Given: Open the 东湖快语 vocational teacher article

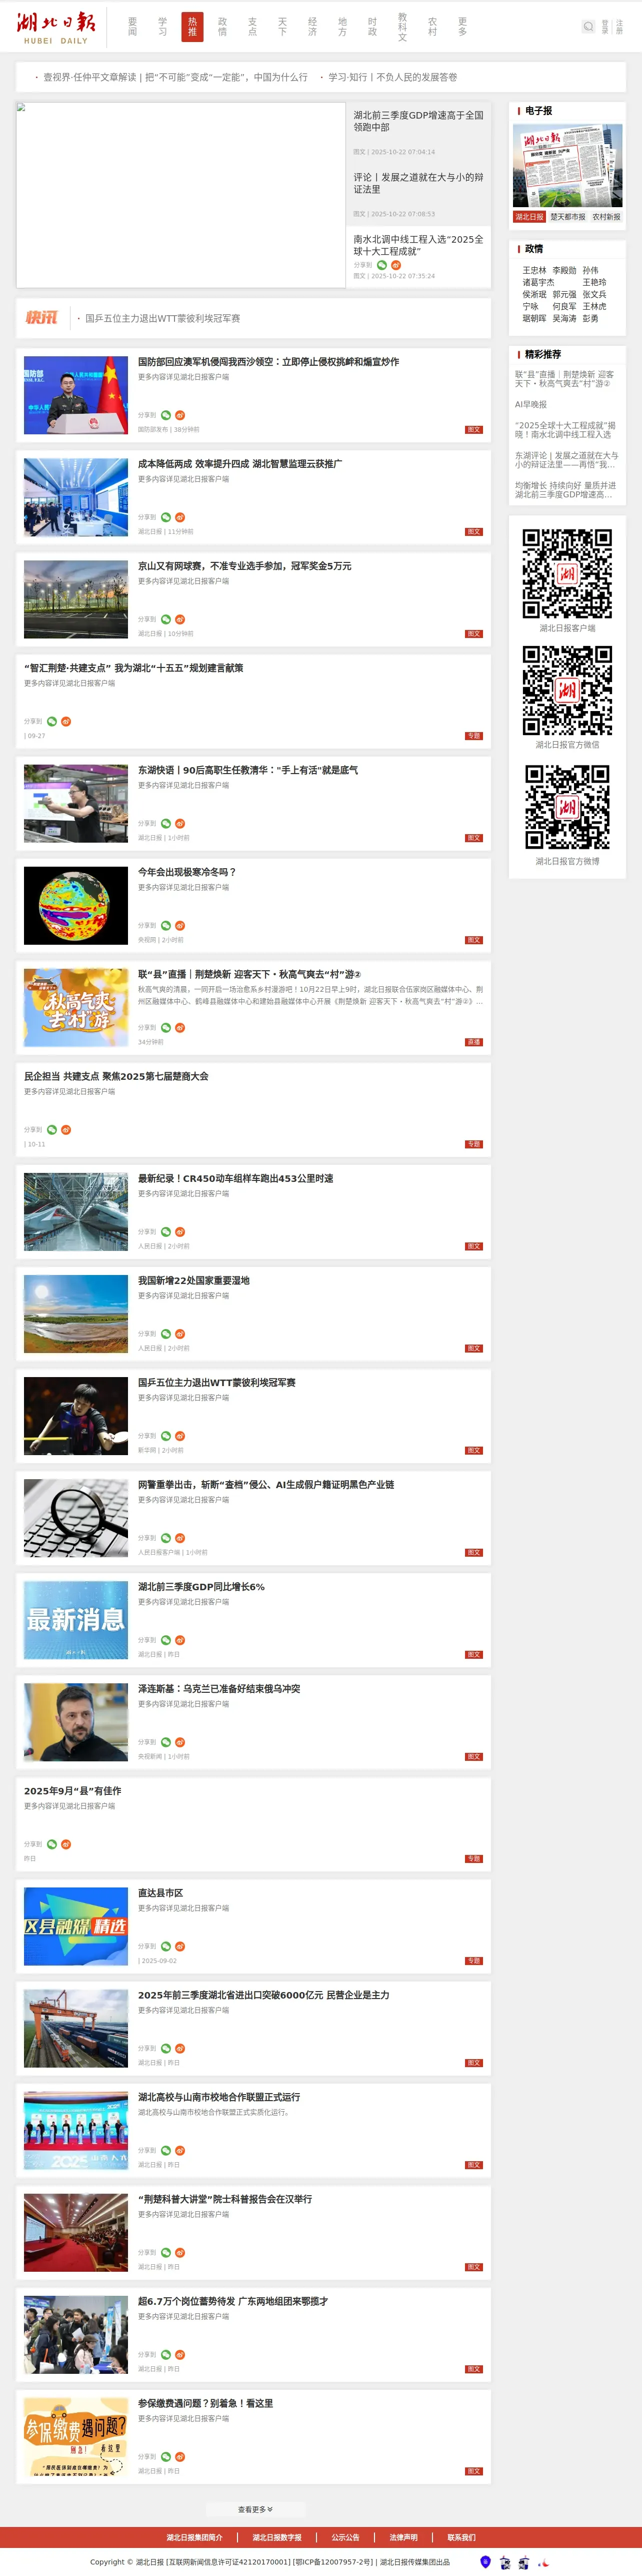Looking at the screenshot, I should pos(248,770).
